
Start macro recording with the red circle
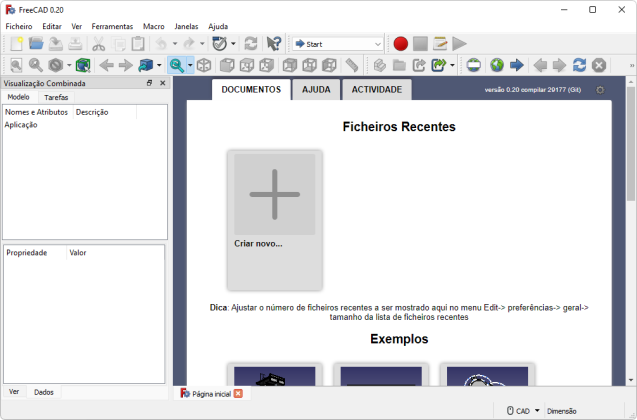coord(400,44)
